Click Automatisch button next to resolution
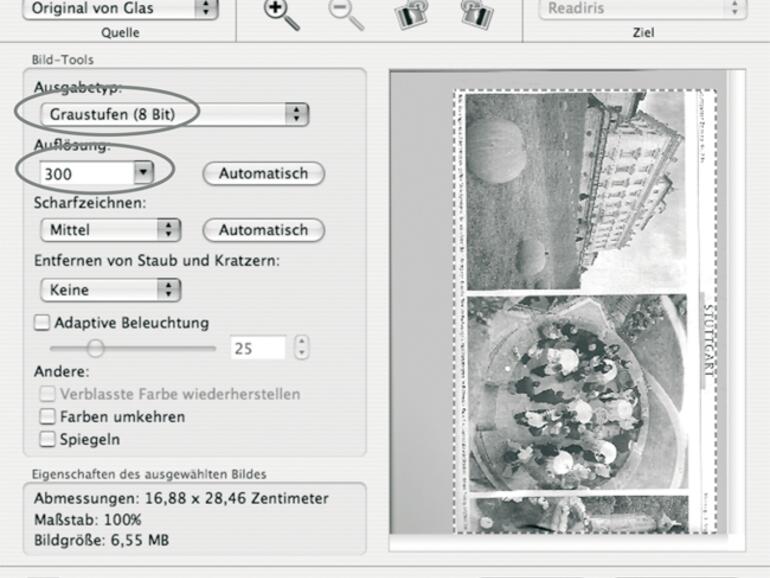The height and width of the screenshot is (578, 770). tap(264, 173)
